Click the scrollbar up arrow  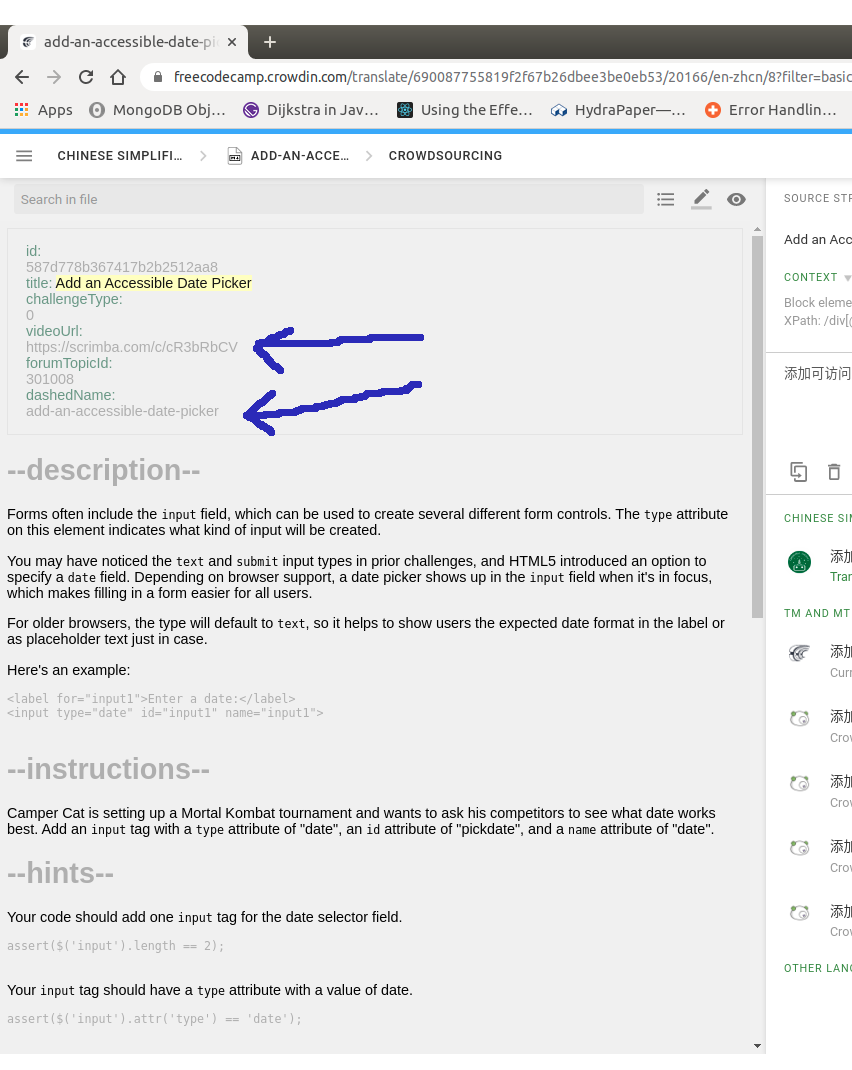[757, 230]
